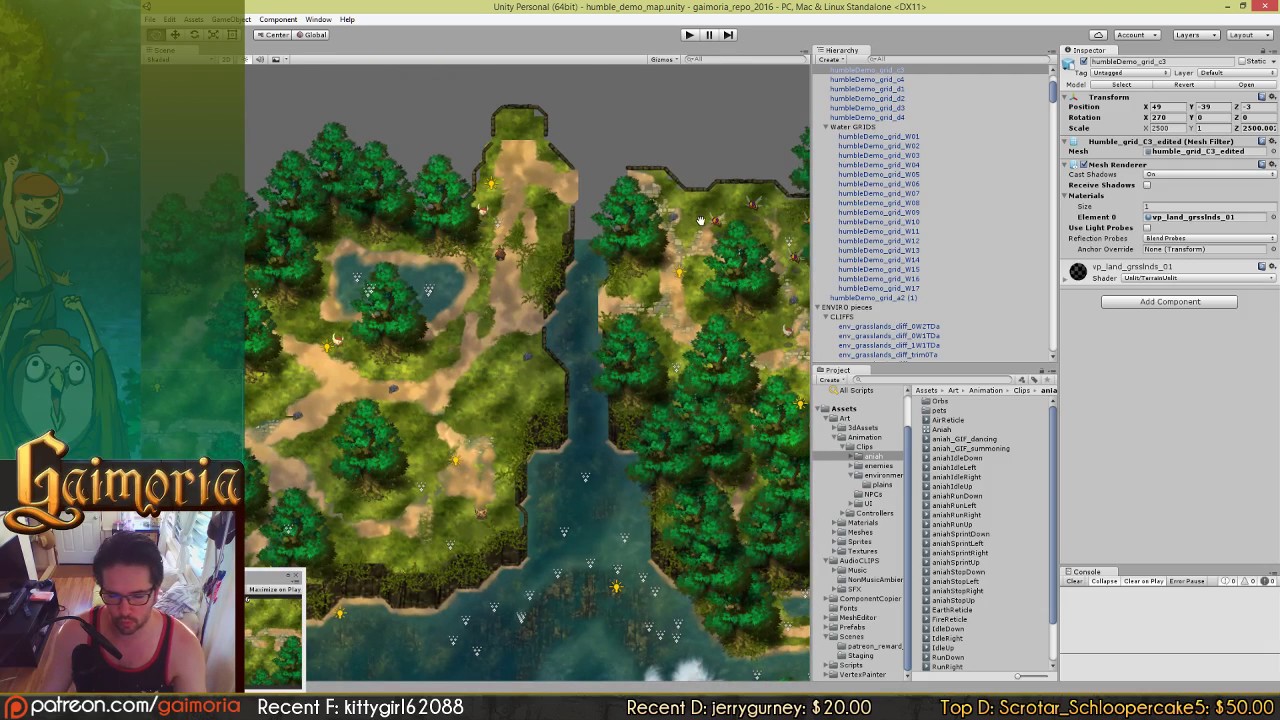
Task: Open the Layer dropdown showing Default
Action: pos(1236,73)
